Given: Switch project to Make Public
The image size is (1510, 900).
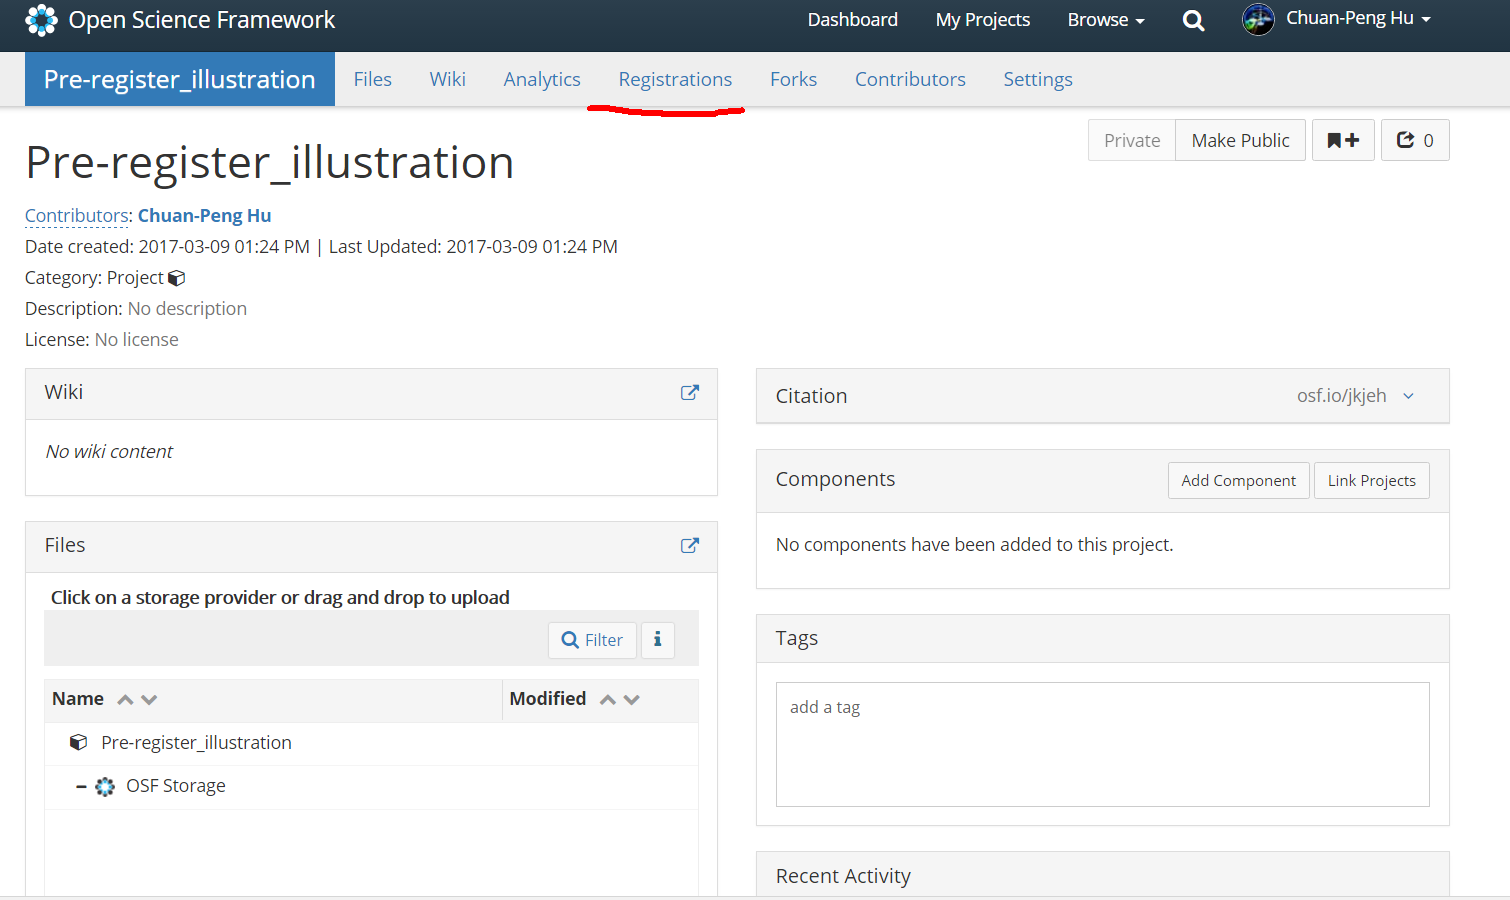Looking at the screenshot, I should coord(1240,140).
